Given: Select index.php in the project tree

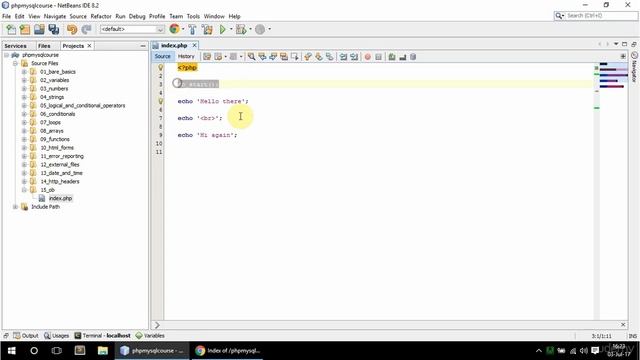Looking at the screenshot, I should (60, 198).
